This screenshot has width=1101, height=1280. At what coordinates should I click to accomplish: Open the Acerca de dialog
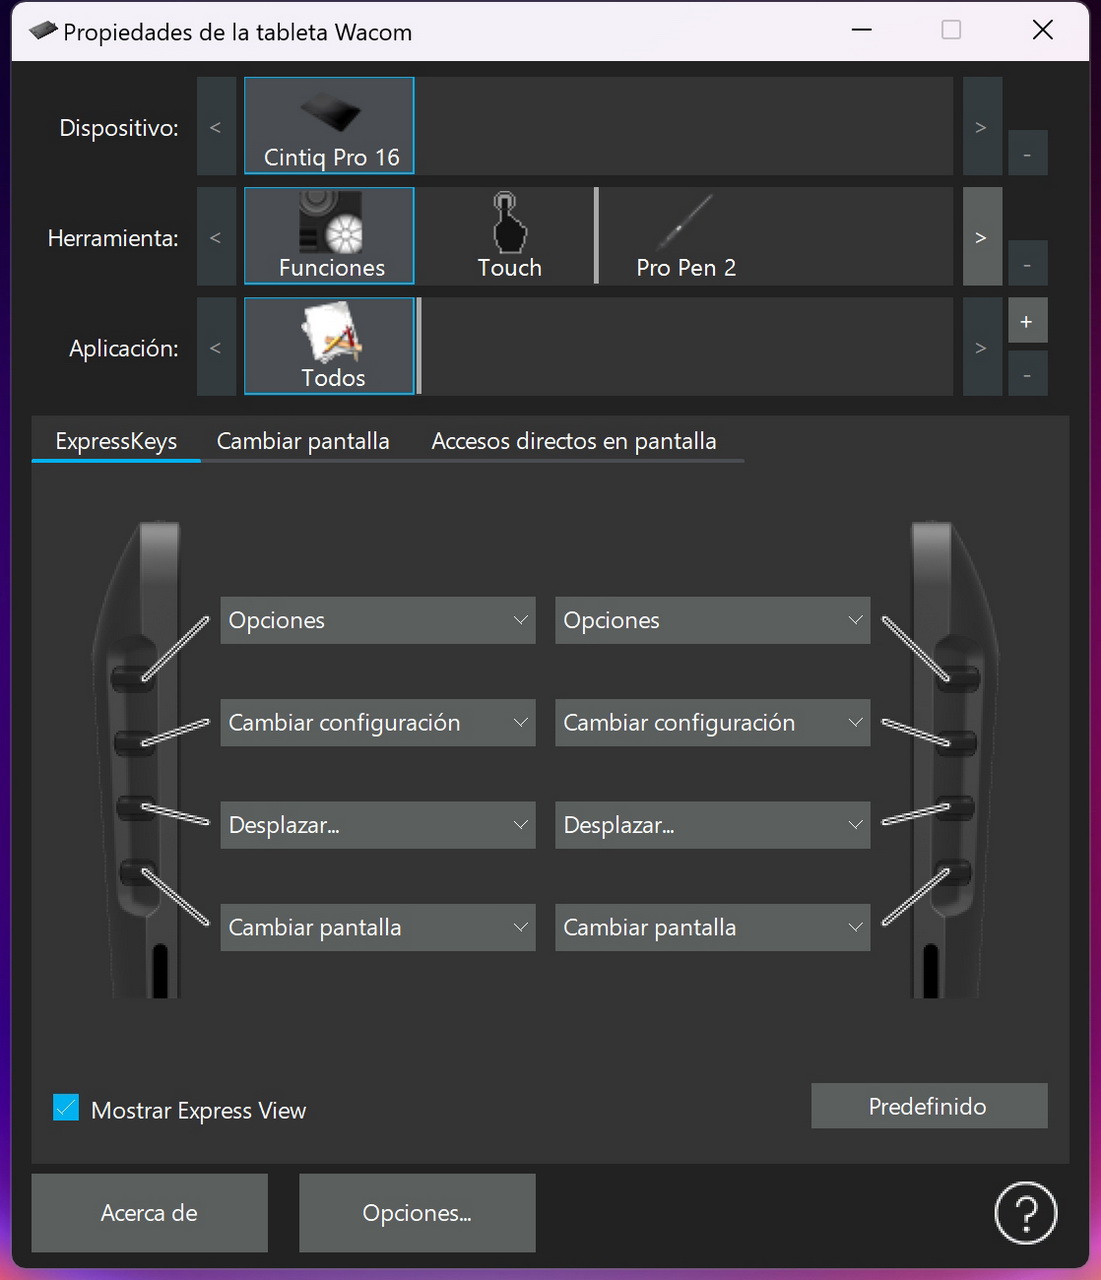(149, 1213)
